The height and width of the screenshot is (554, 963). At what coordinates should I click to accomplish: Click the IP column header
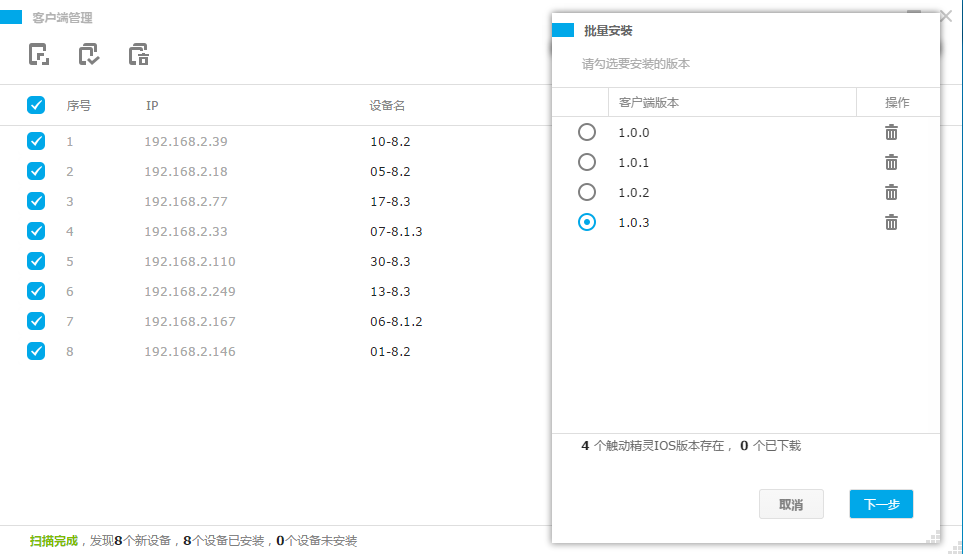point(152,106)
